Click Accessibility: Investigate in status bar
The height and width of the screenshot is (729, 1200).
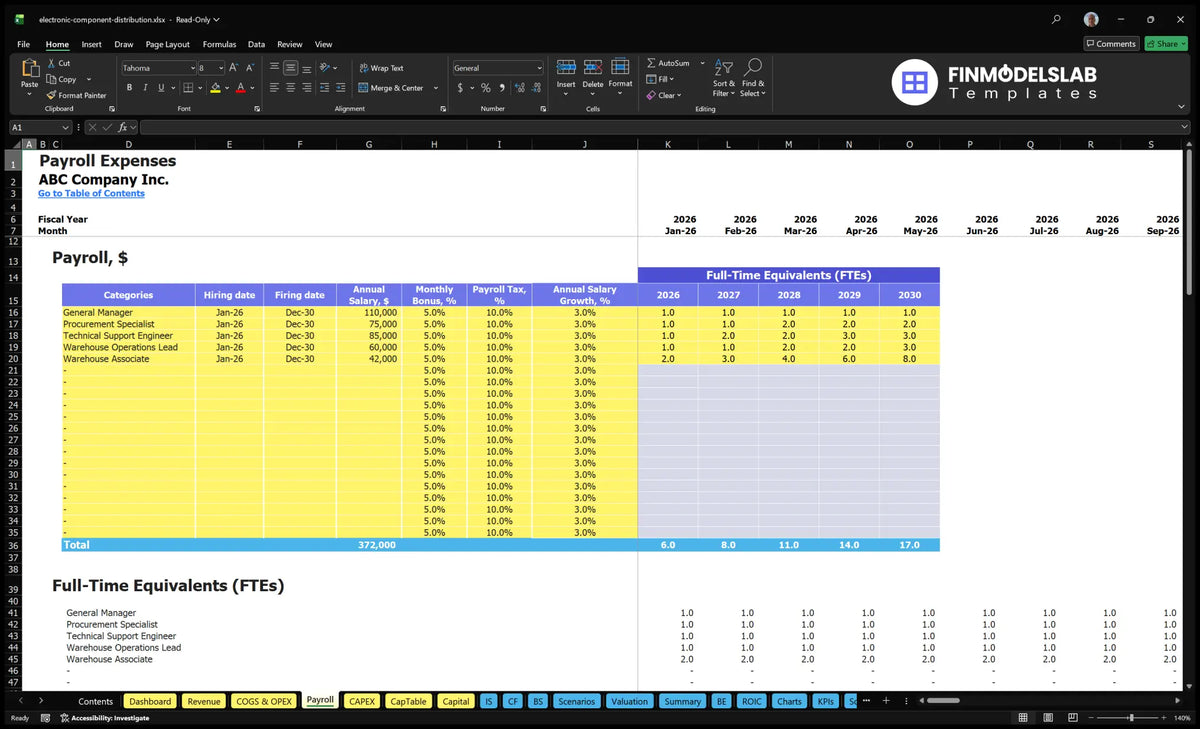click(x=105, y=718)
